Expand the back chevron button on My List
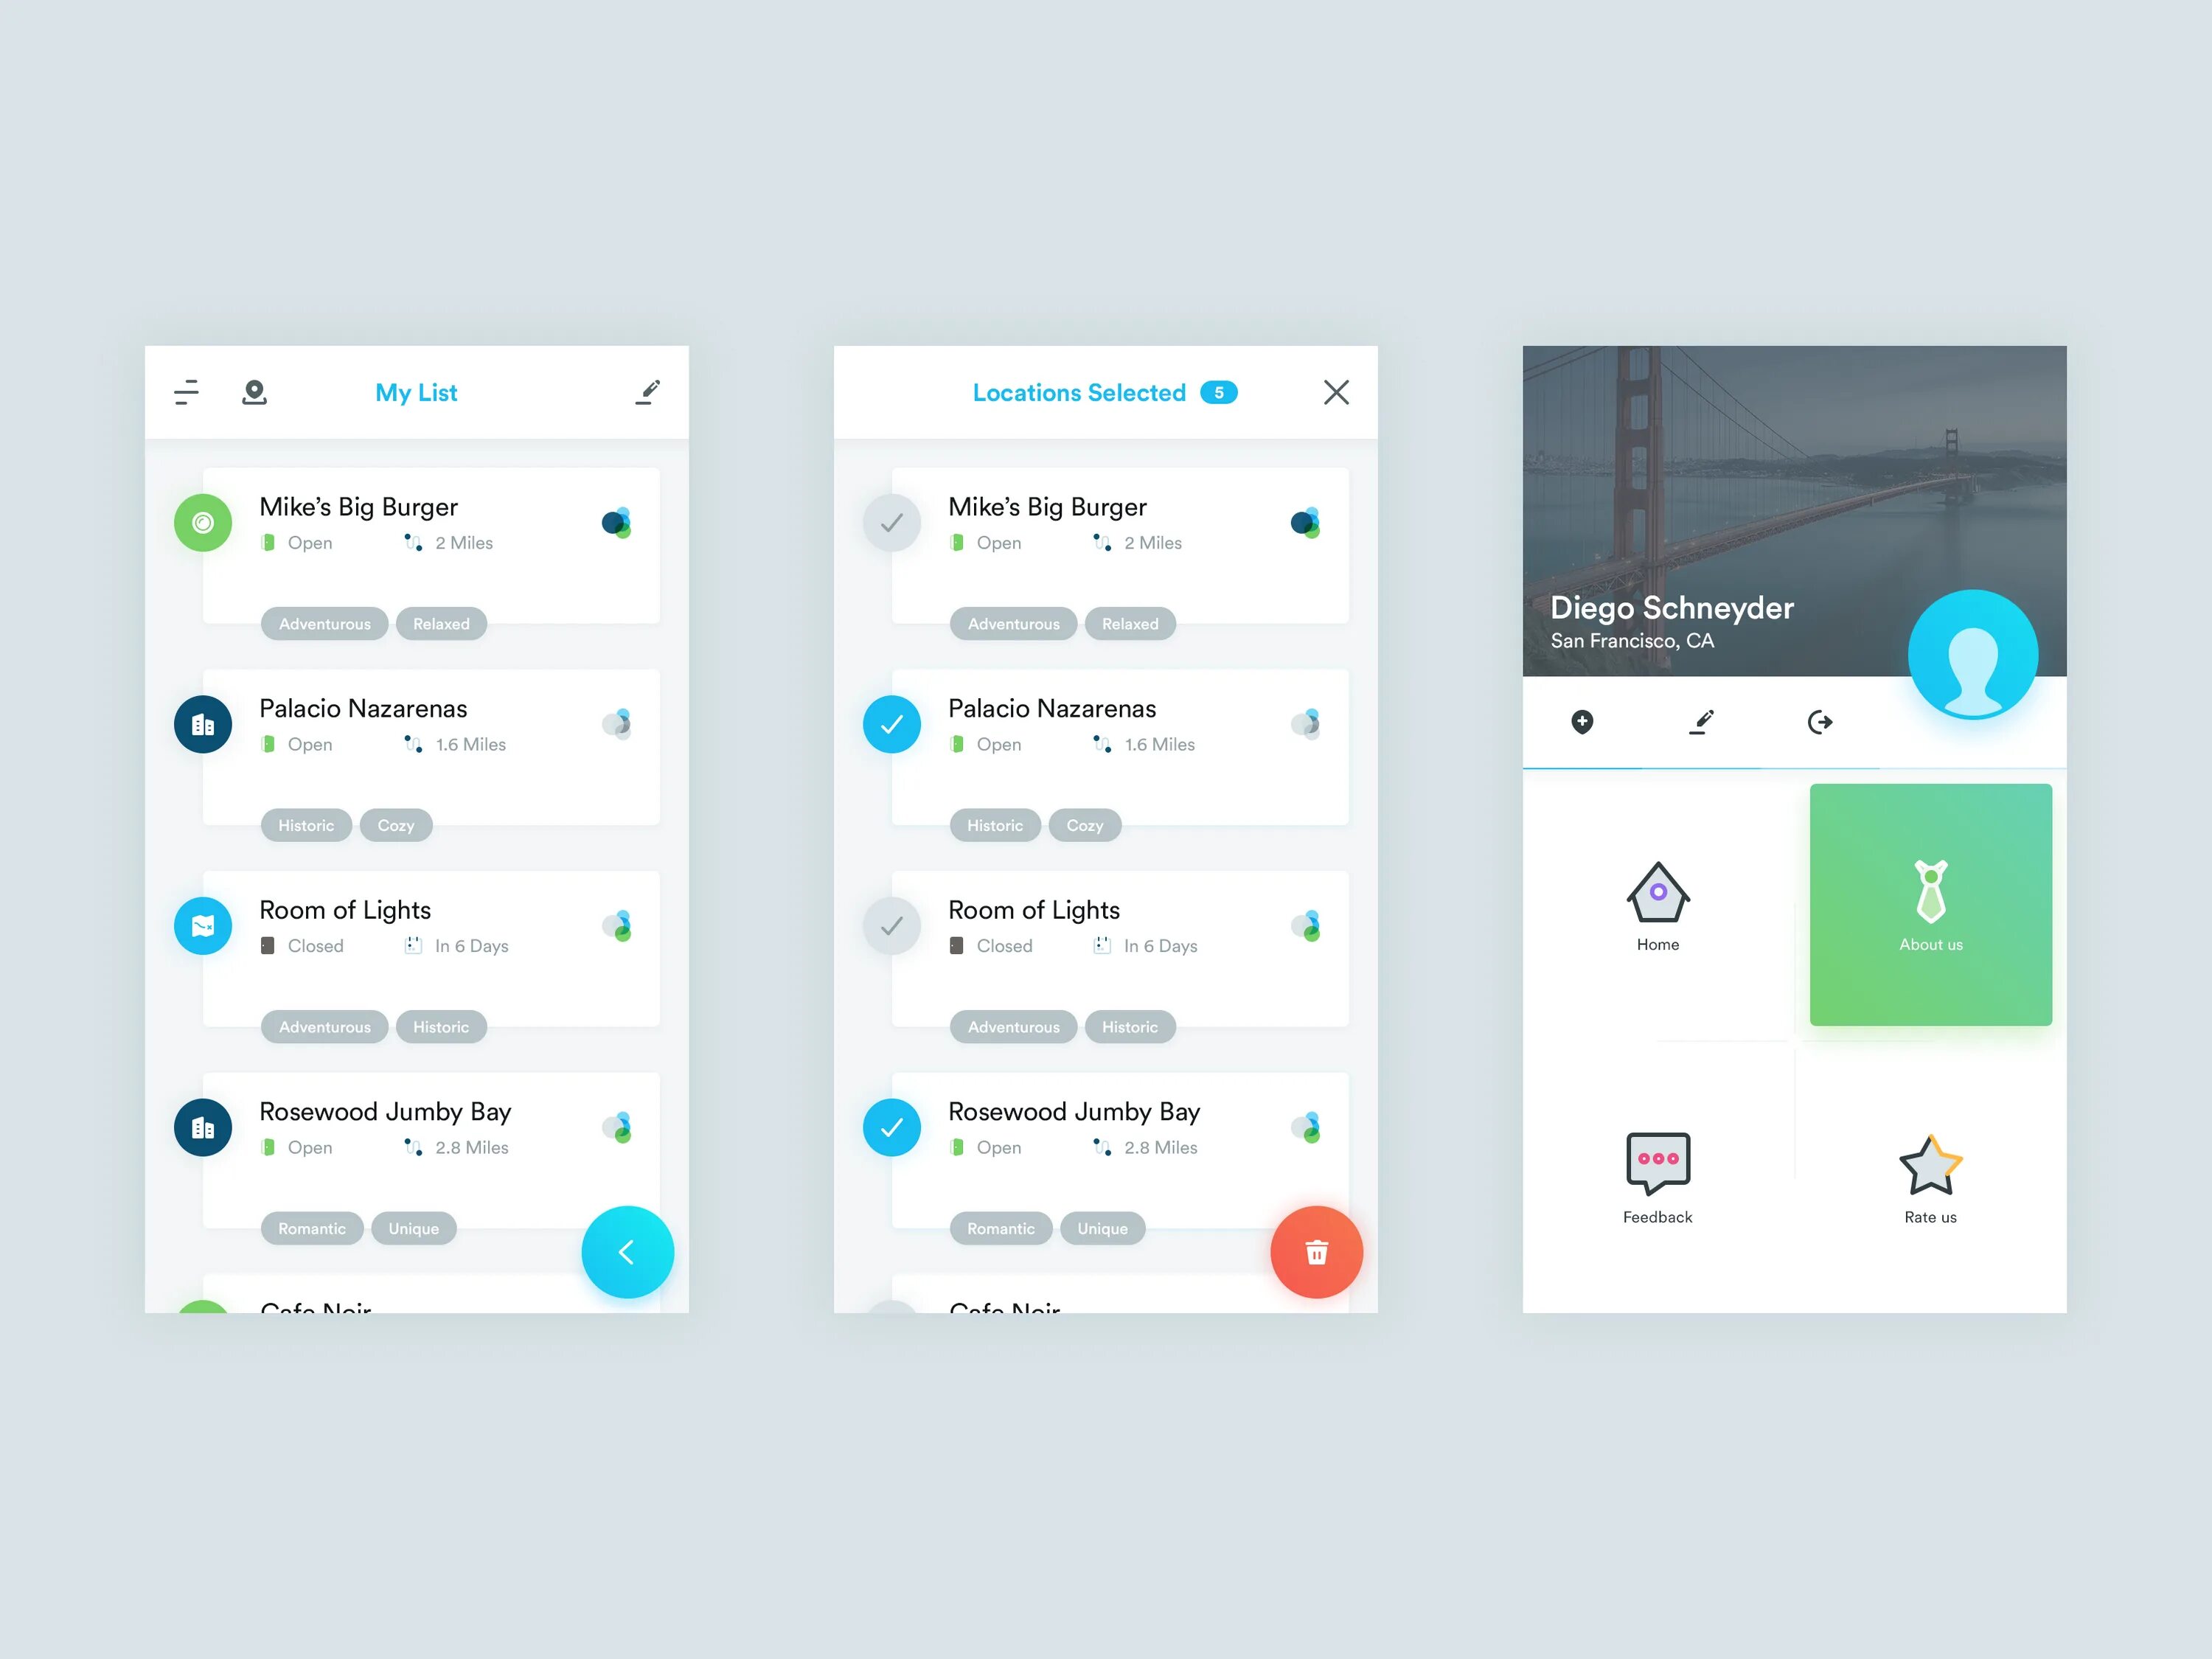This screenshot has width=2212, height=1659. (627, 1251)
